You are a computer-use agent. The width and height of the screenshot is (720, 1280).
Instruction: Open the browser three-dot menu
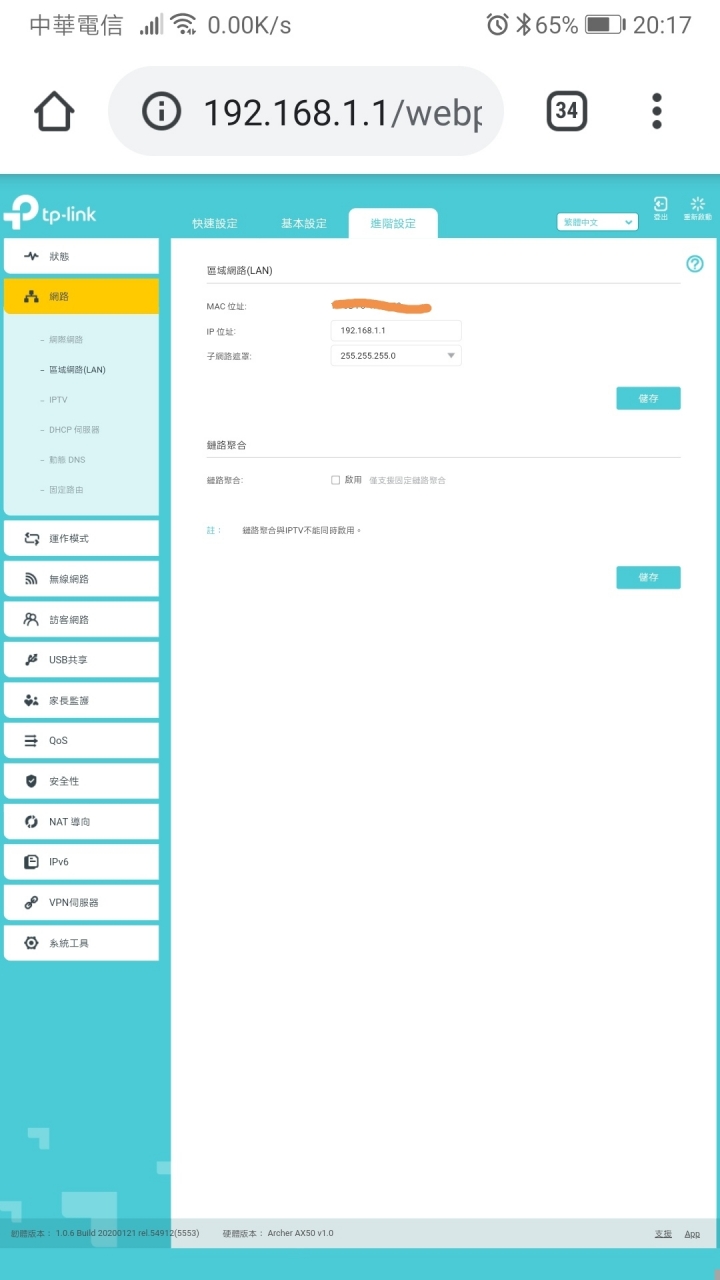pyautogui.click(x=657, y=111)
